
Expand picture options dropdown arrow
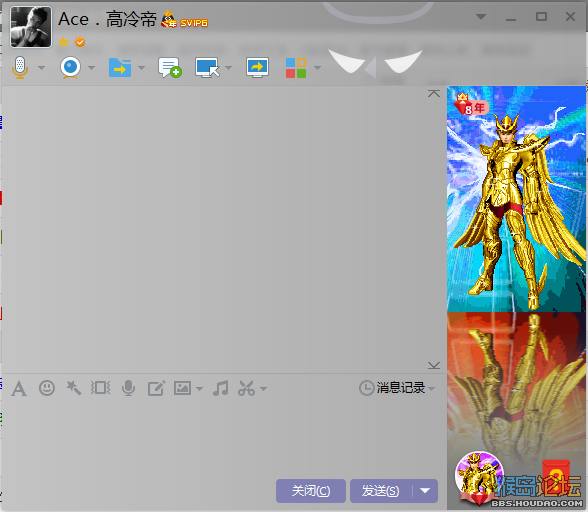(200, 389)
